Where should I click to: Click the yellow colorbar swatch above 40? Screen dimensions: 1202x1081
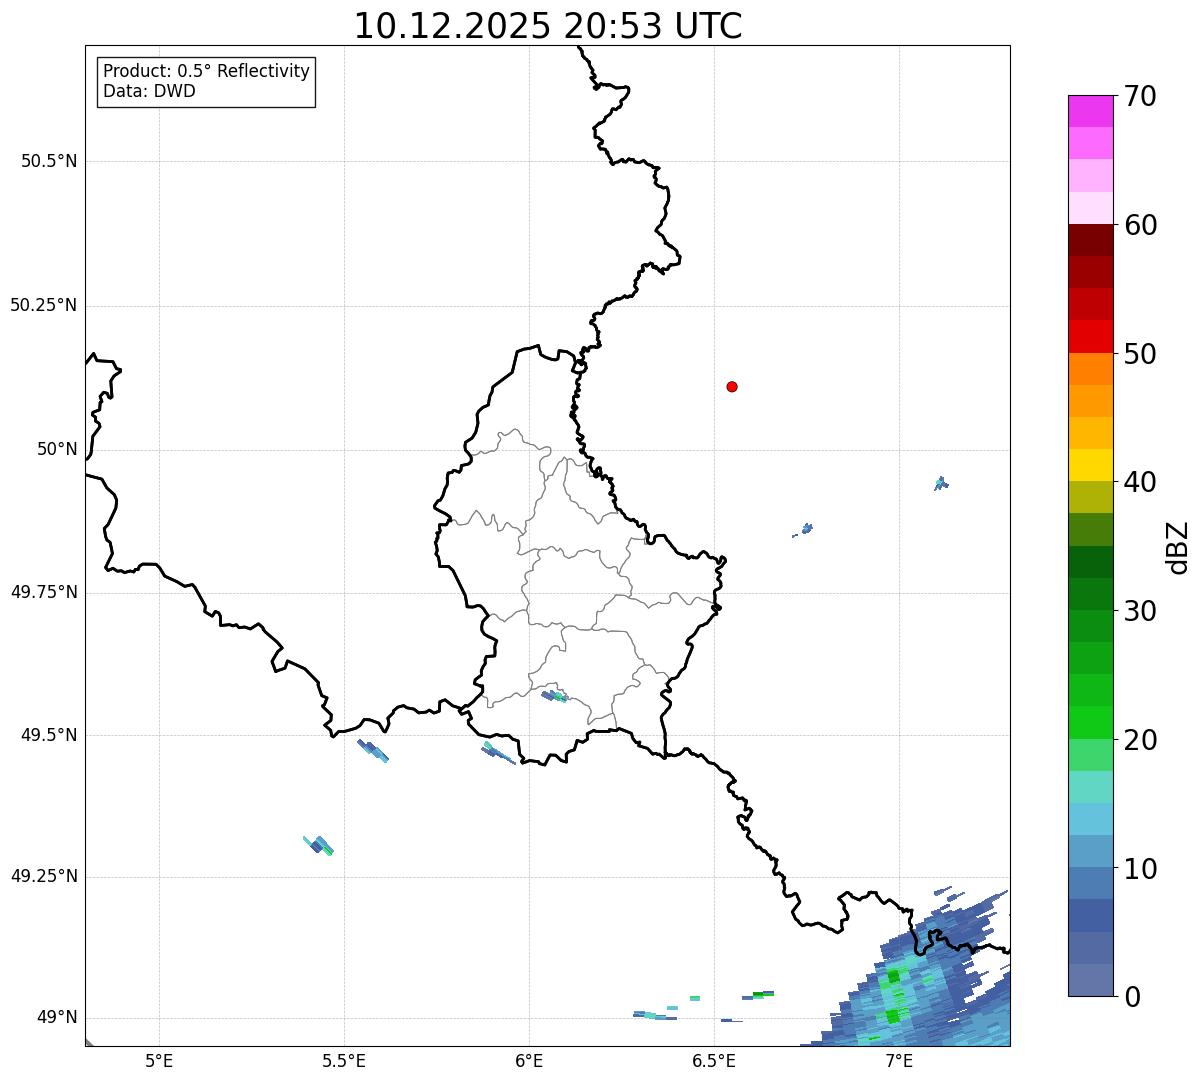click(x=1090, y=465)
